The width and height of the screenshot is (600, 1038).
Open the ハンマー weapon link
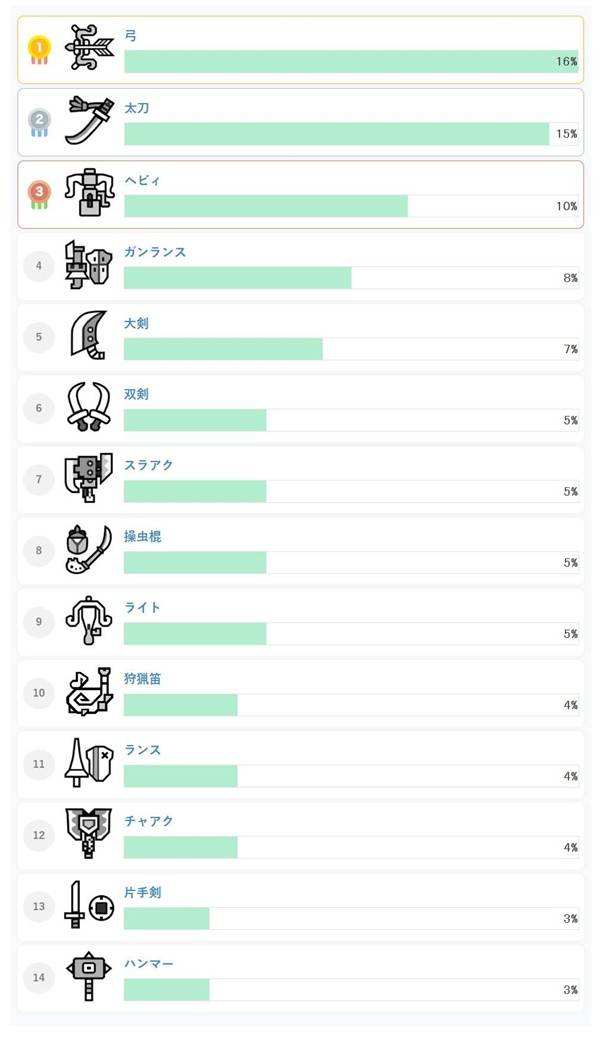pyautogui.click(x=148, y=963)
